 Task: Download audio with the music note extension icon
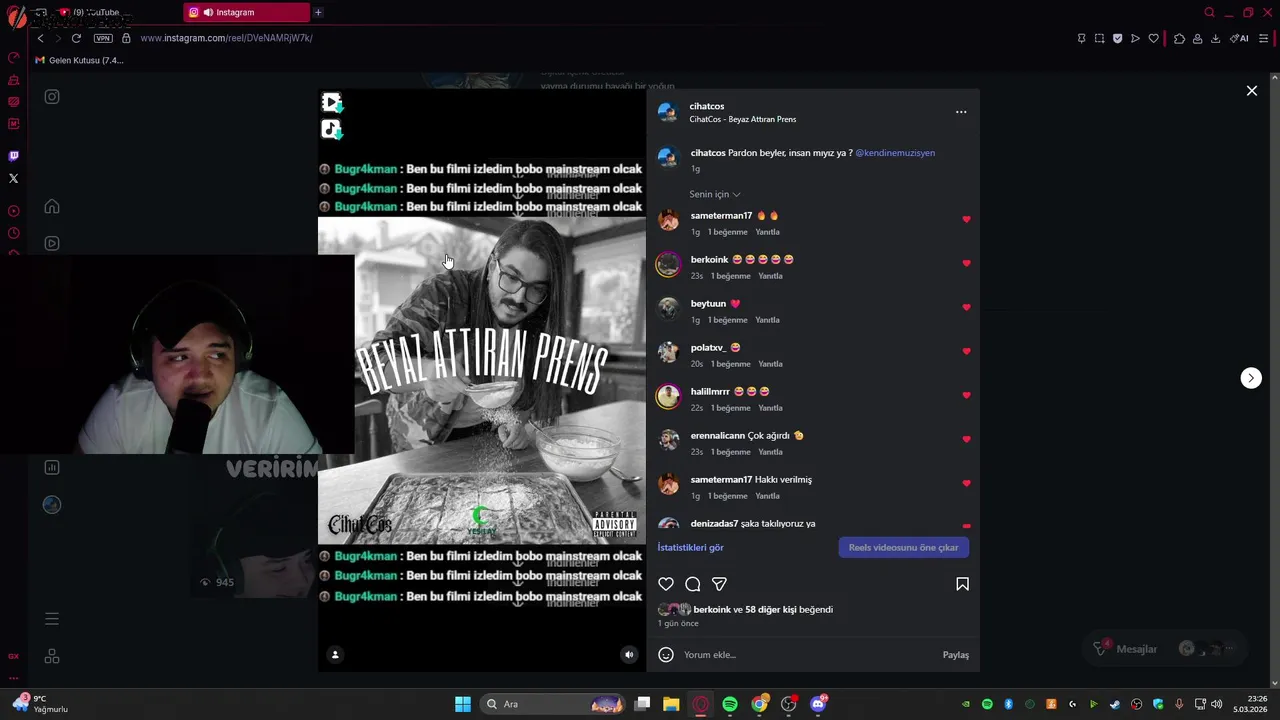pyautogui.click(x=332, y=129)
